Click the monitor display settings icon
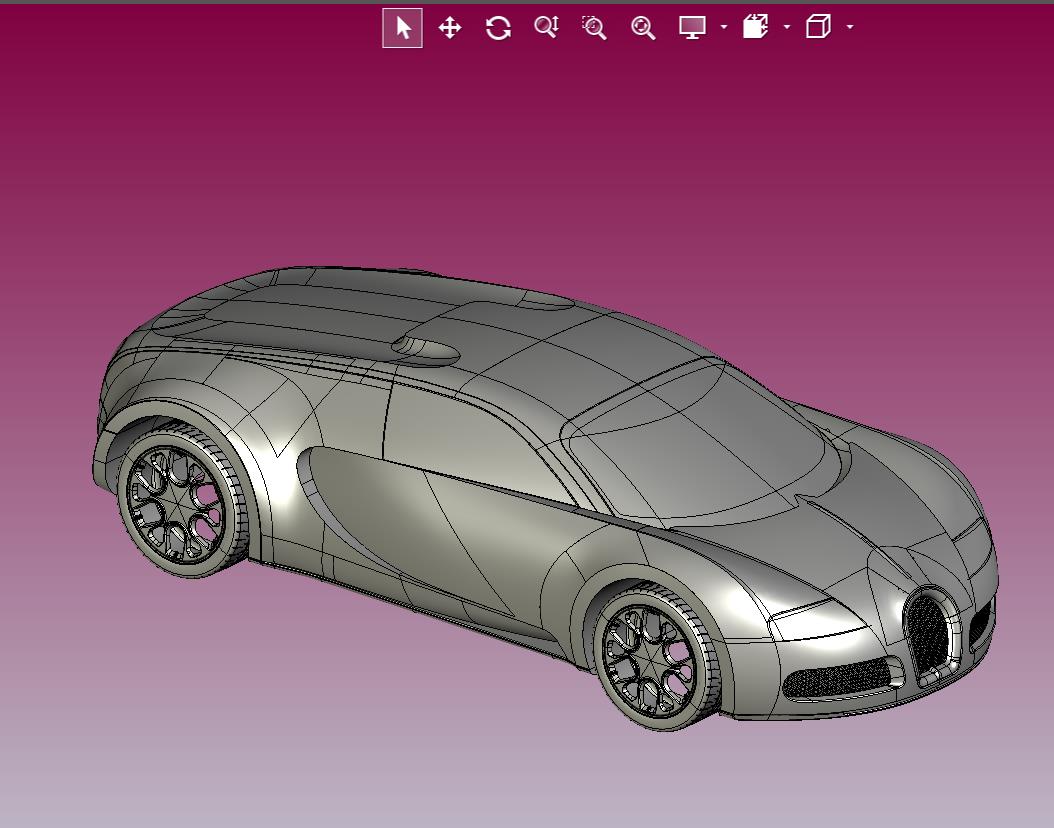This screenshot has width=1054, height=828. tap(692, 28)
